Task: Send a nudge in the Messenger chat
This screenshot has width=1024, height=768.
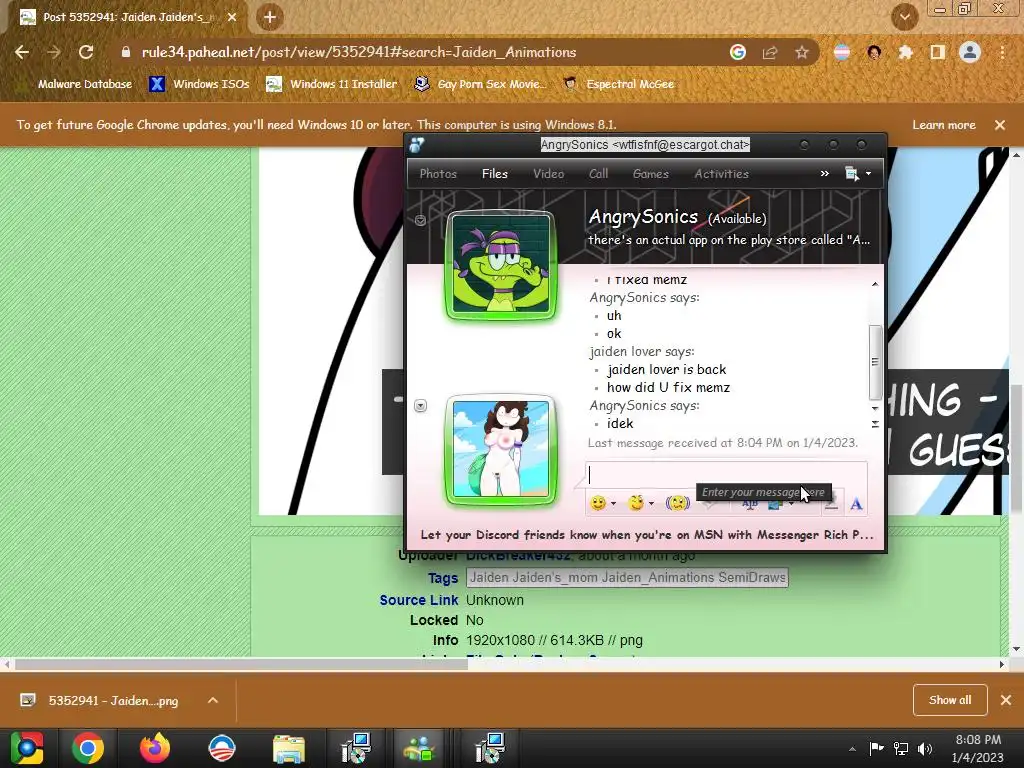Action: (678, 503)
